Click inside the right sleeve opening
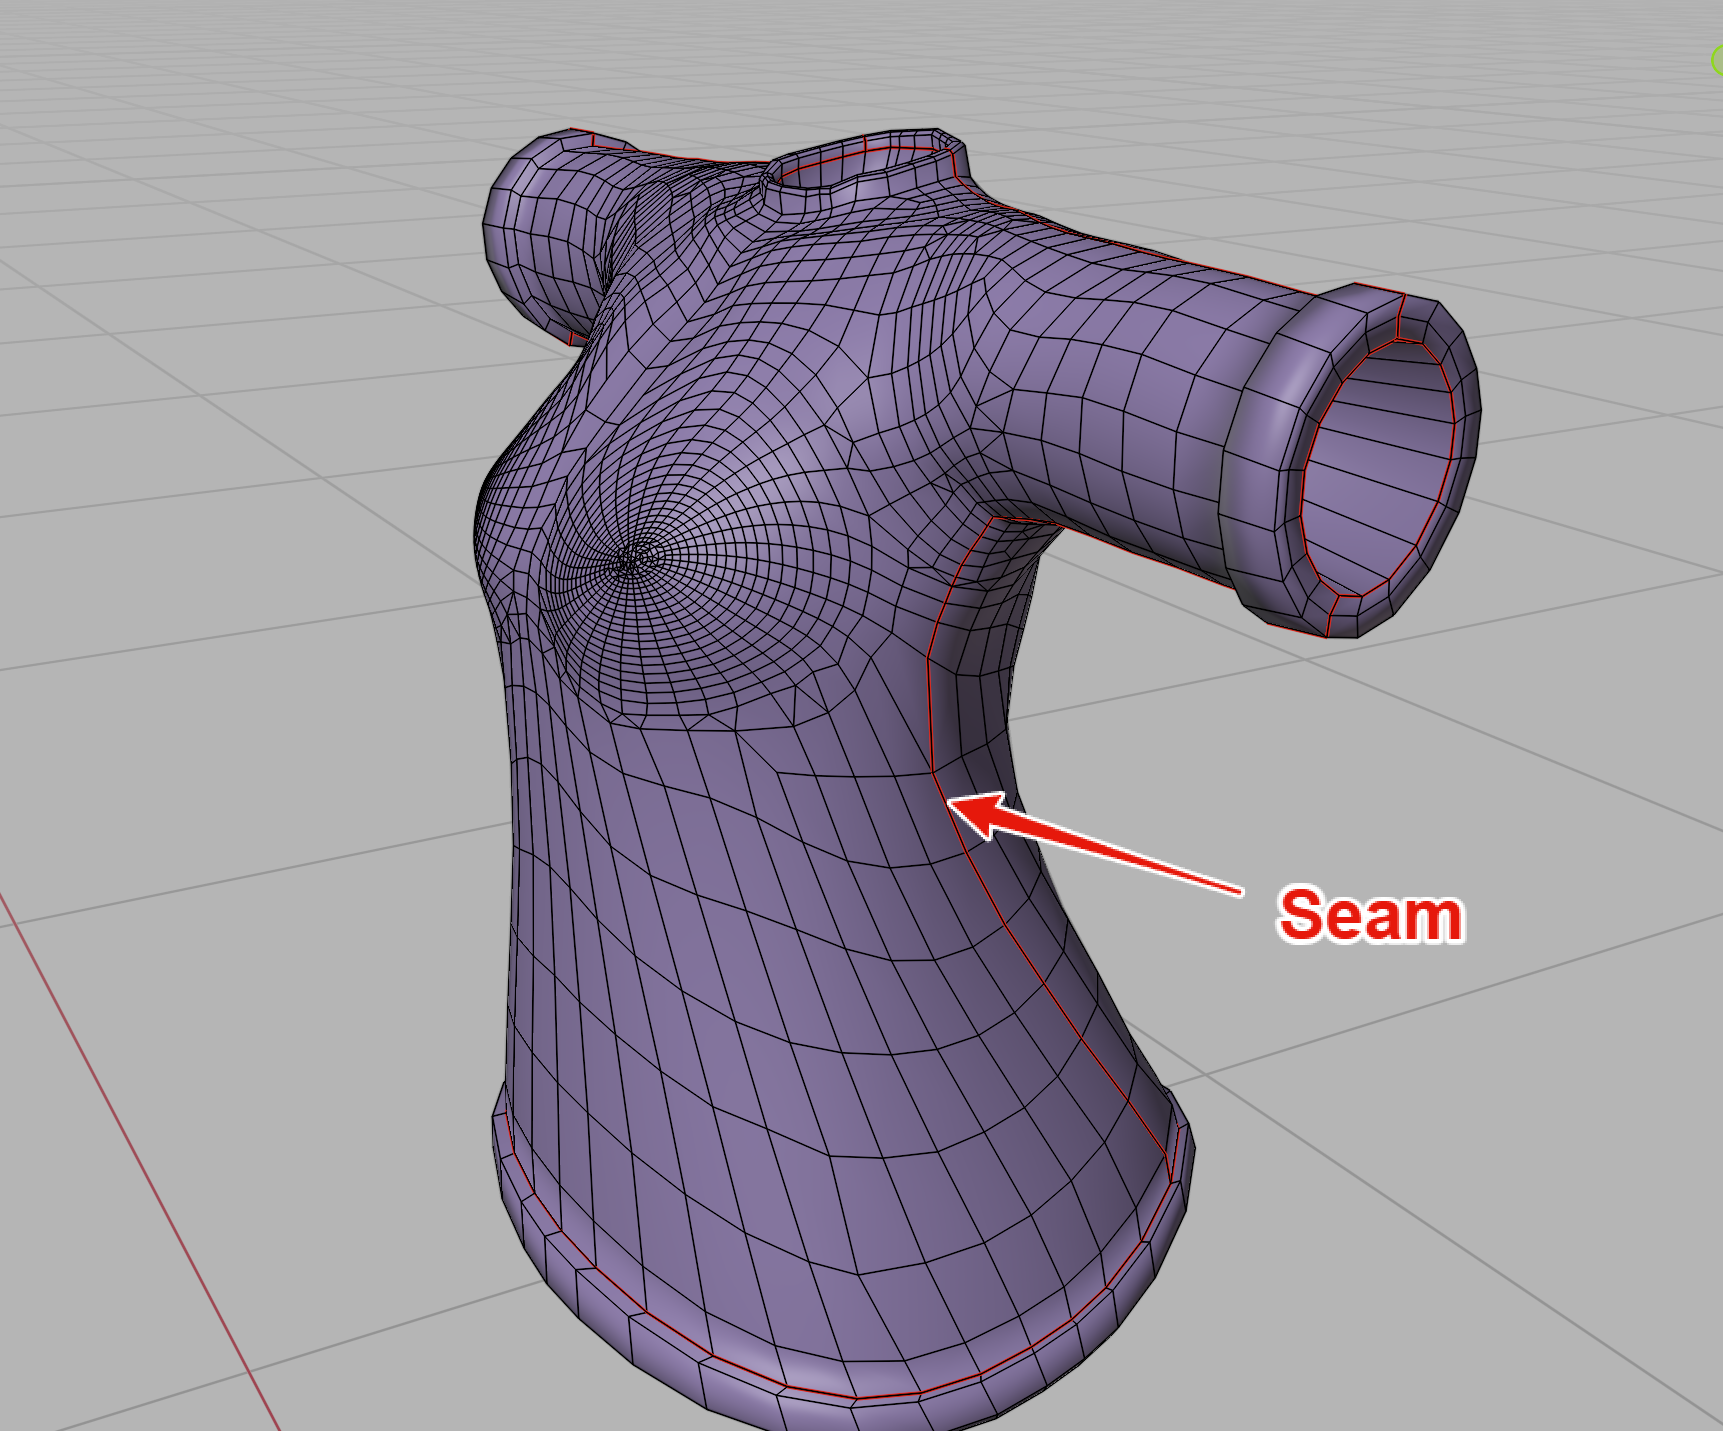1723x1431 pixels. [x=1380, y=470]
